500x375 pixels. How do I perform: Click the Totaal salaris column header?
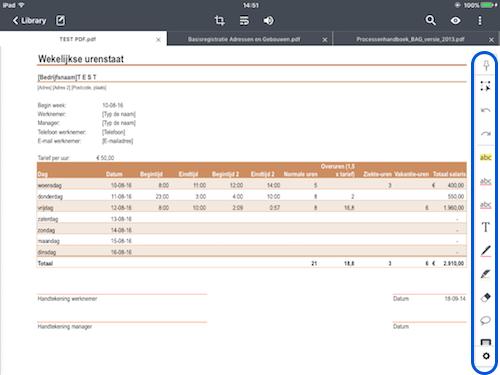pyautogui.click(x=449, y=174)
